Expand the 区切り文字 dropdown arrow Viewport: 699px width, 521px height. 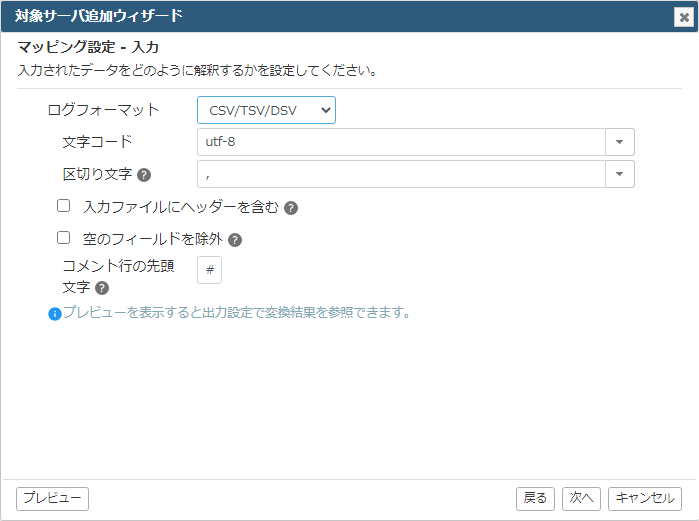point(620,174)
